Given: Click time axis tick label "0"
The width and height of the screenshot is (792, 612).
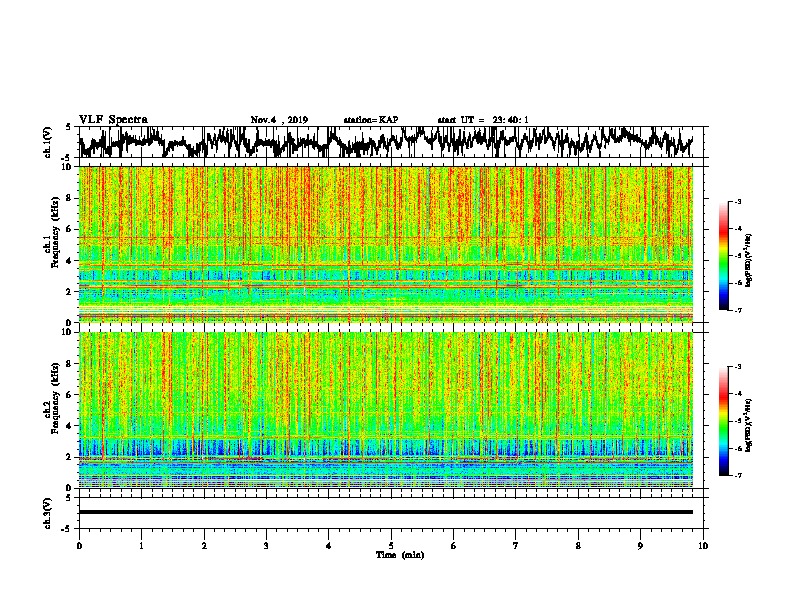Looking at the screenshot, I should (79, 546).
